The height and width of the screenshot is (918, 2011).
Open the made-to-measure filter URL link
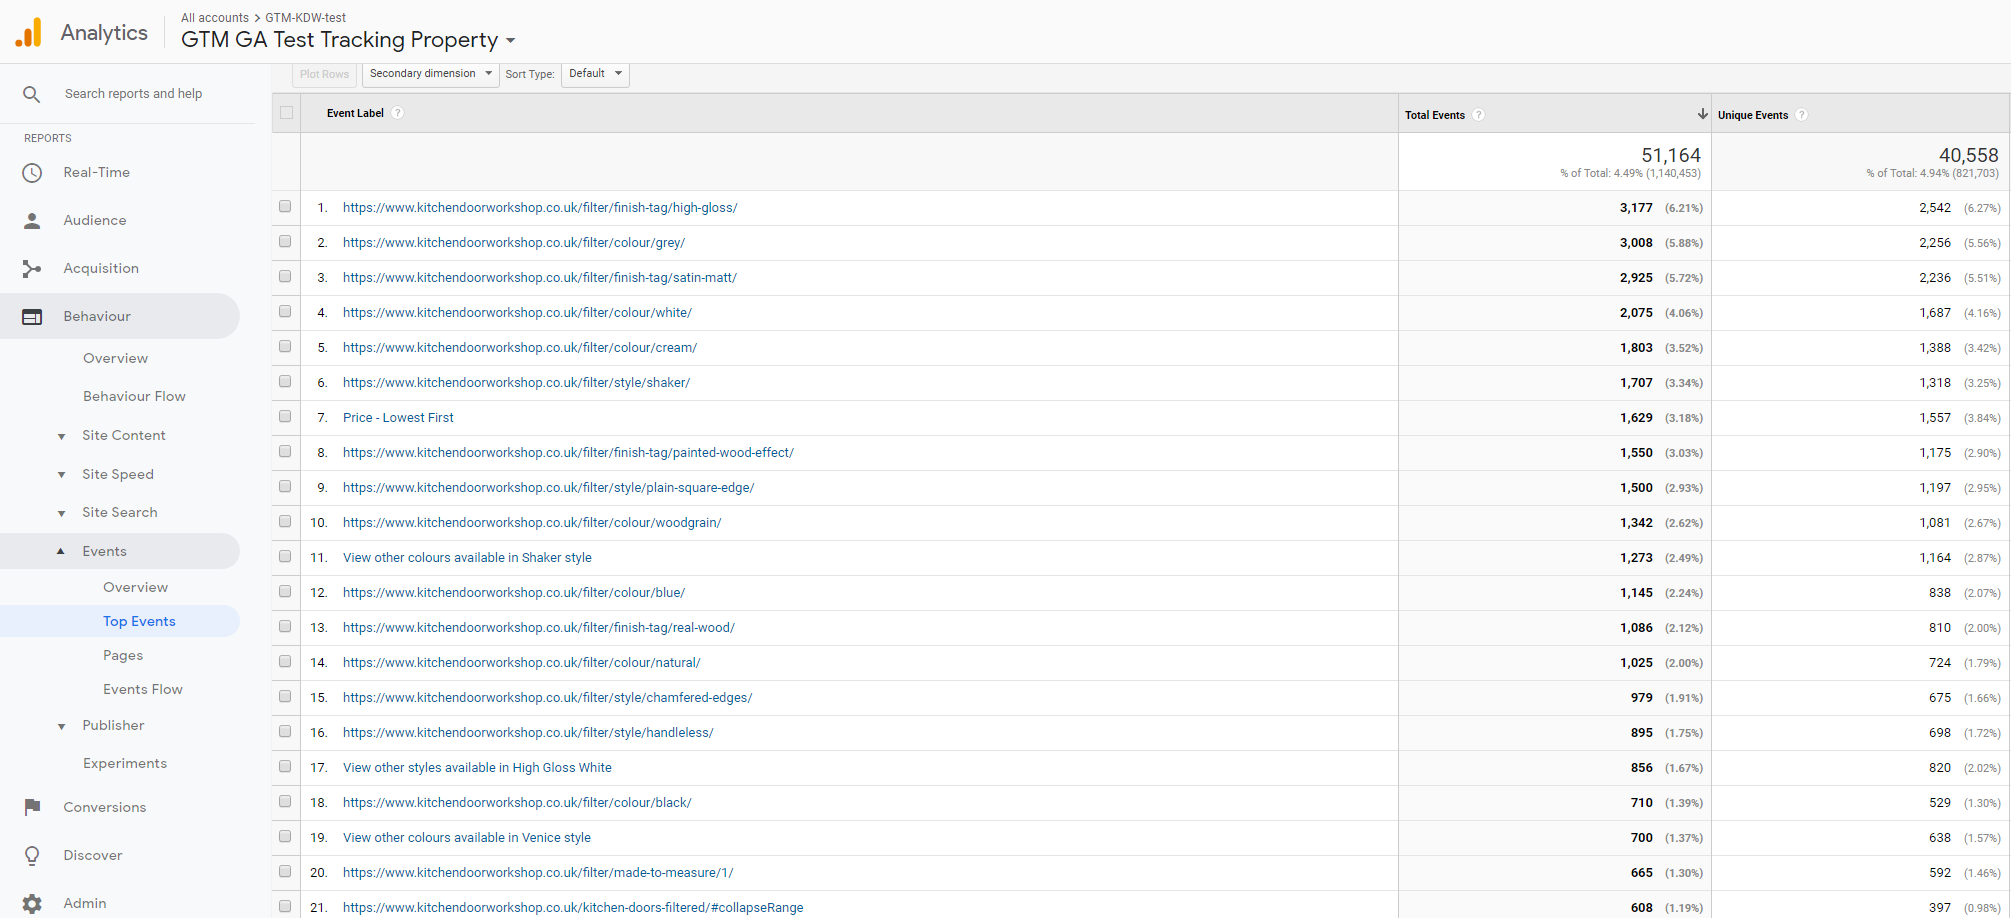[538, 873]
